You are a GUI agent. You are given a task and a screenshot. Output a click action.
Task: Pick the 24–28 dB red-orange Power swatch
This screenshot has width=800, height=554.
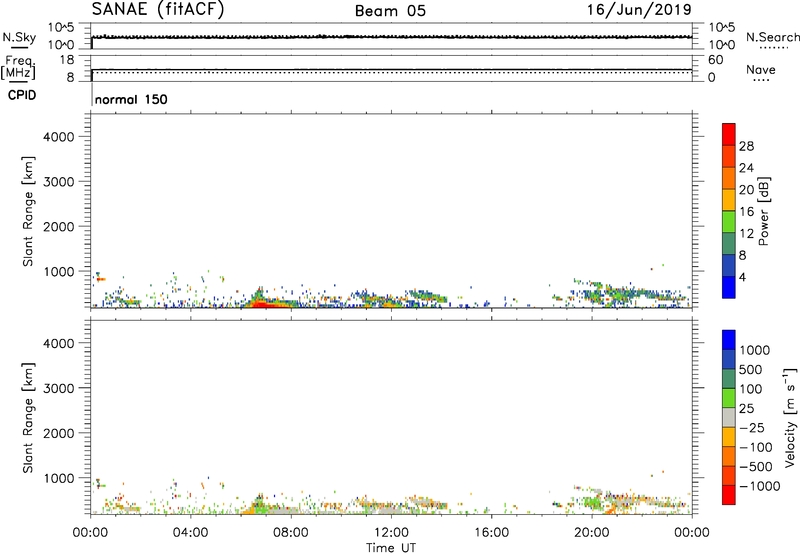[729, 157]
